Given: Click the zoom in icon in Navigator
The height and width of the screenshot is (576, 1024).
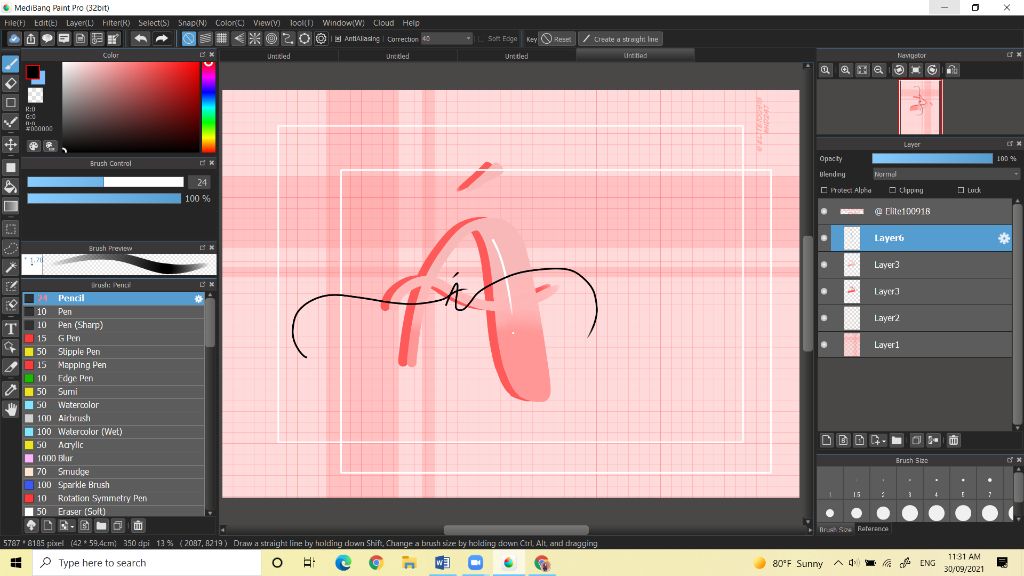Looking at the screenshot, I should (x=845, y=70).
